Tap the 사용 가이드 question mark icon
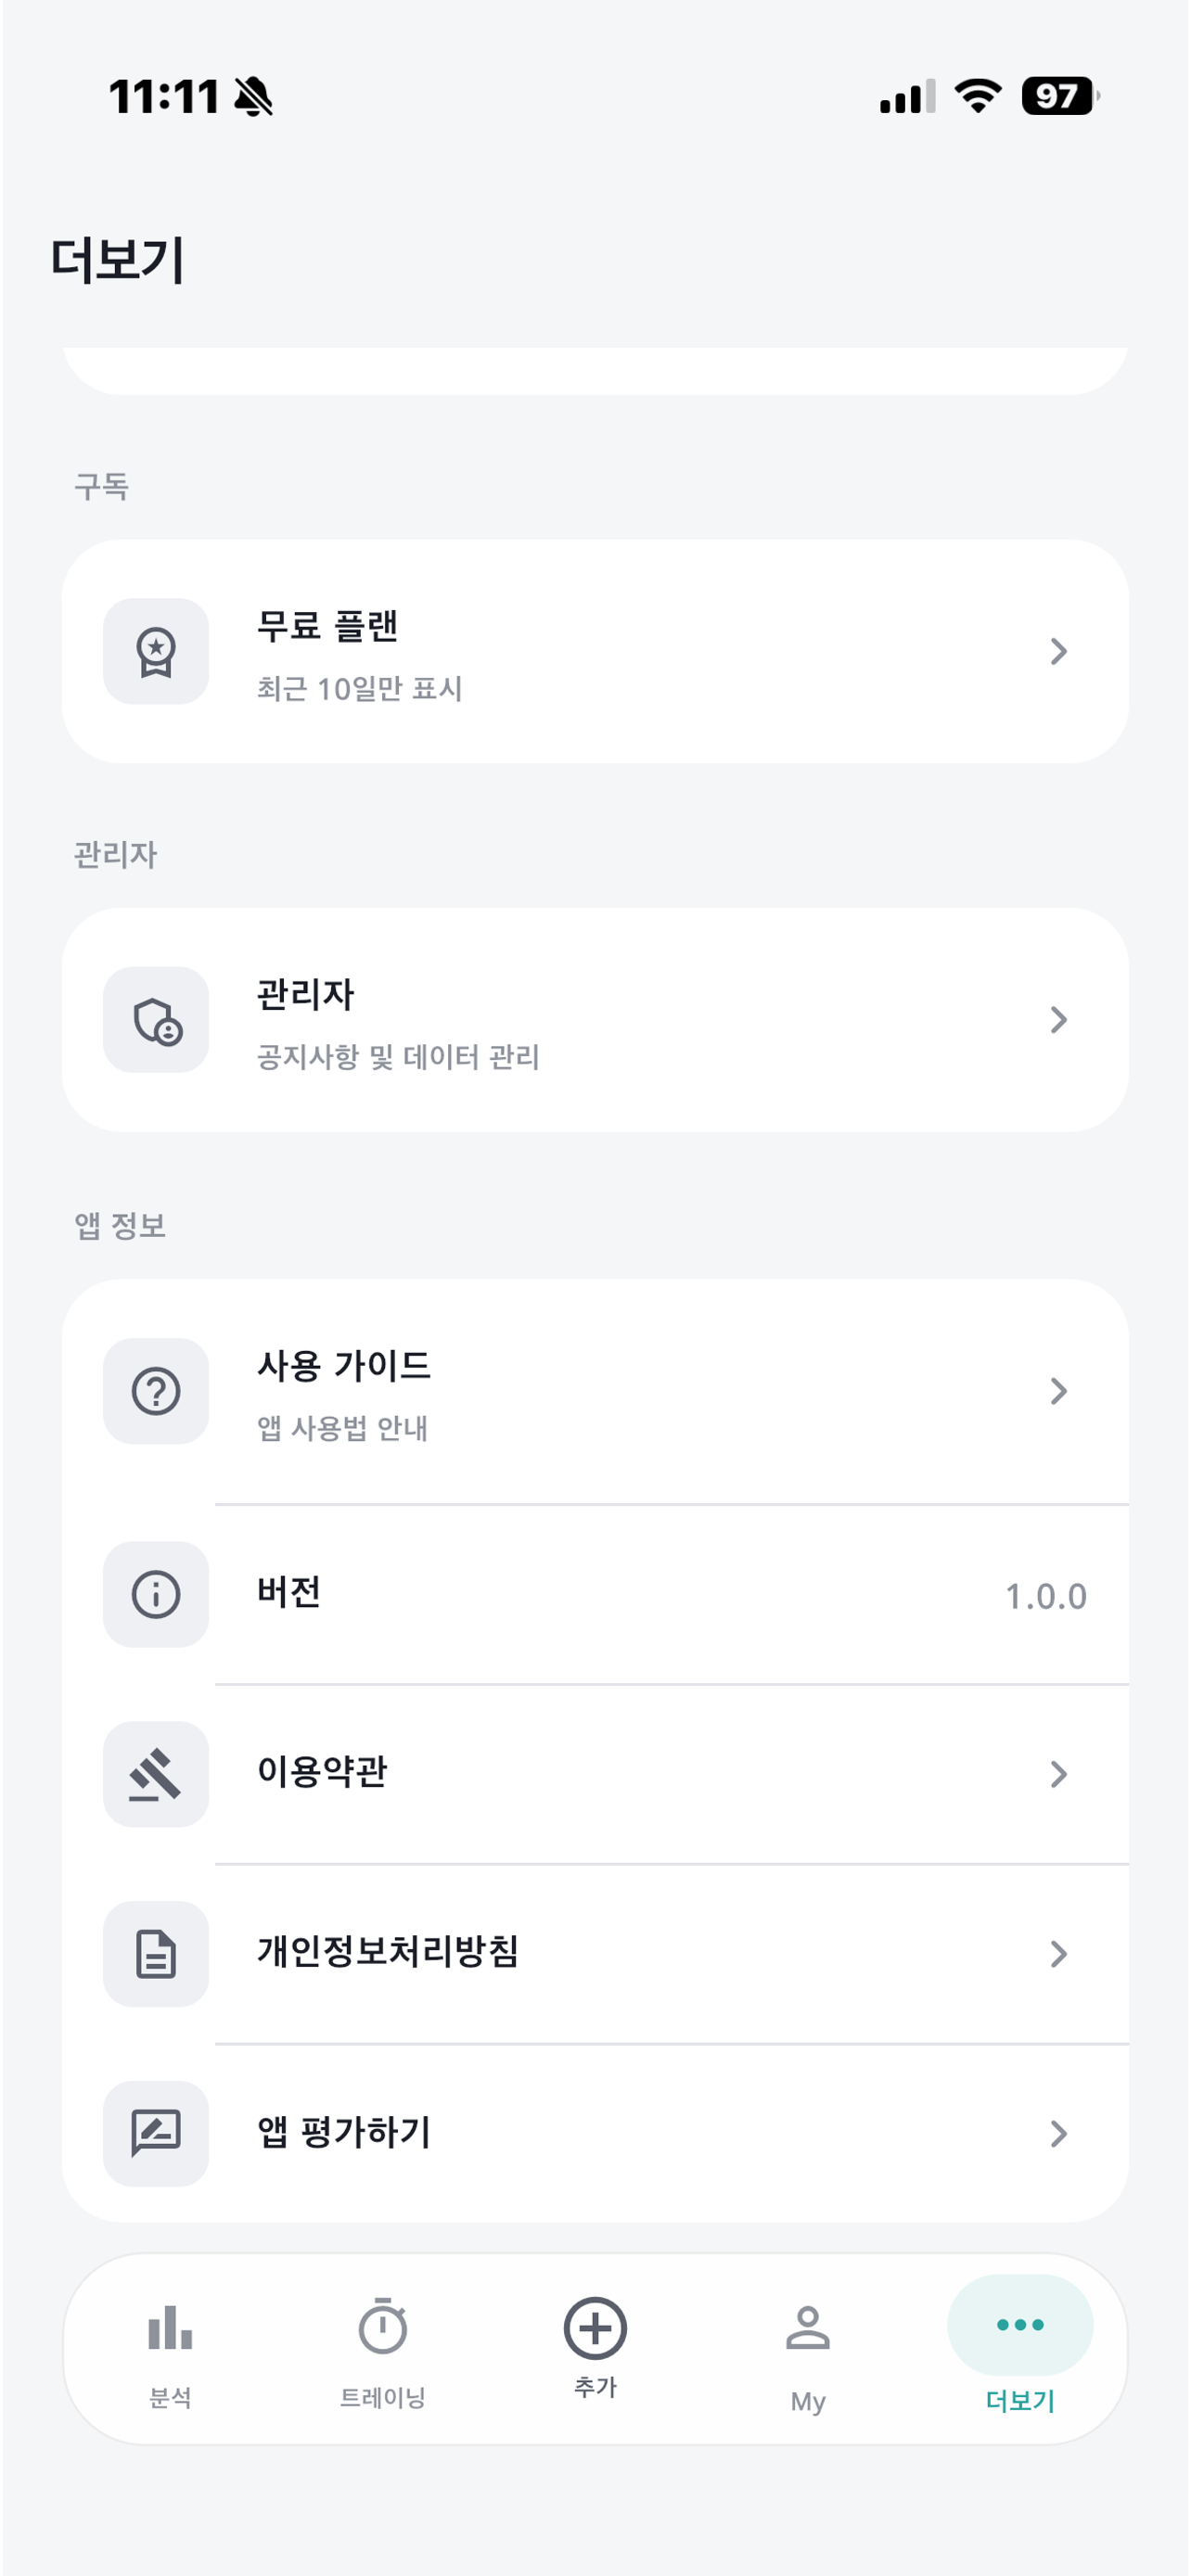Screen dimensions: 1191x2576 pyautogui.click(x=156, y=1391)
